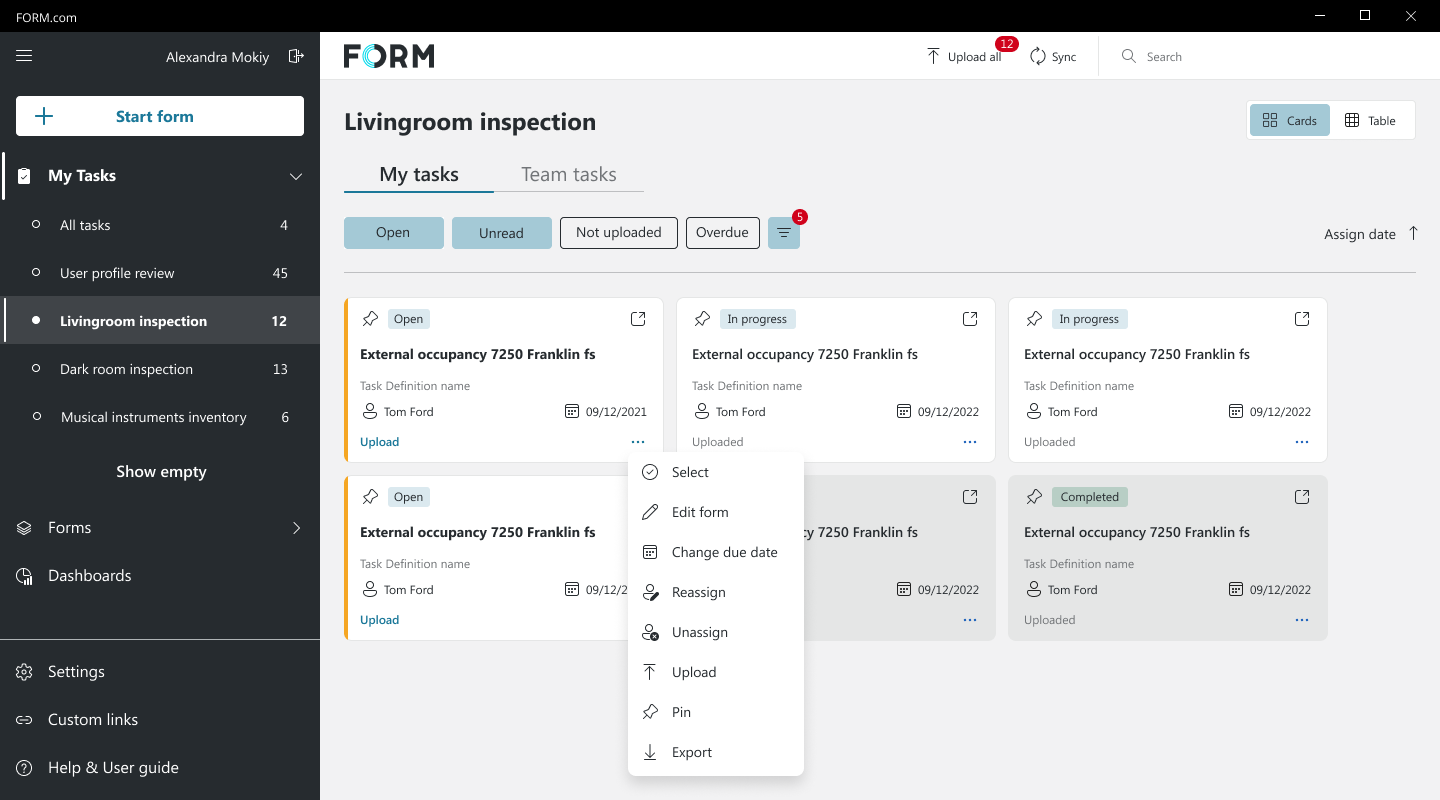
Task: Click the Upload link on first card
Action: [379, 442]
